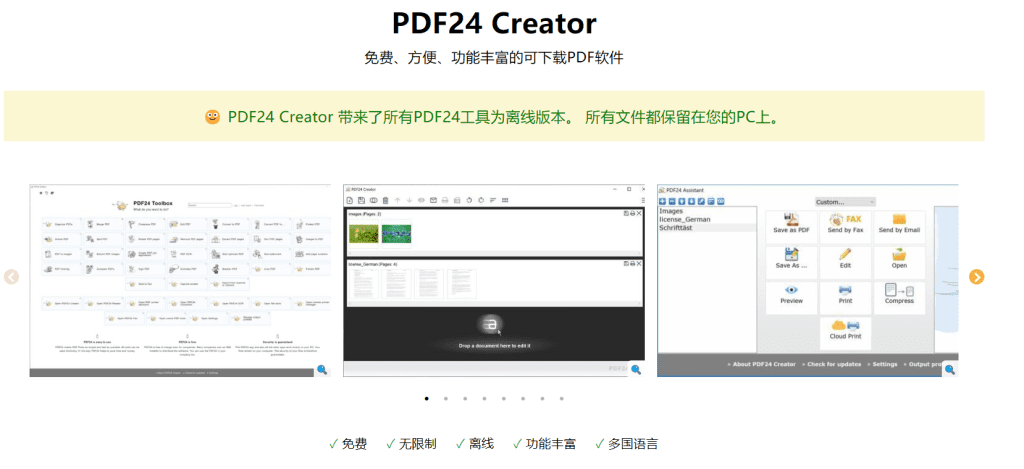Click the PDF24 Toolbox search field
This screenshot has width=1024, height=469.
coord(210,205)
